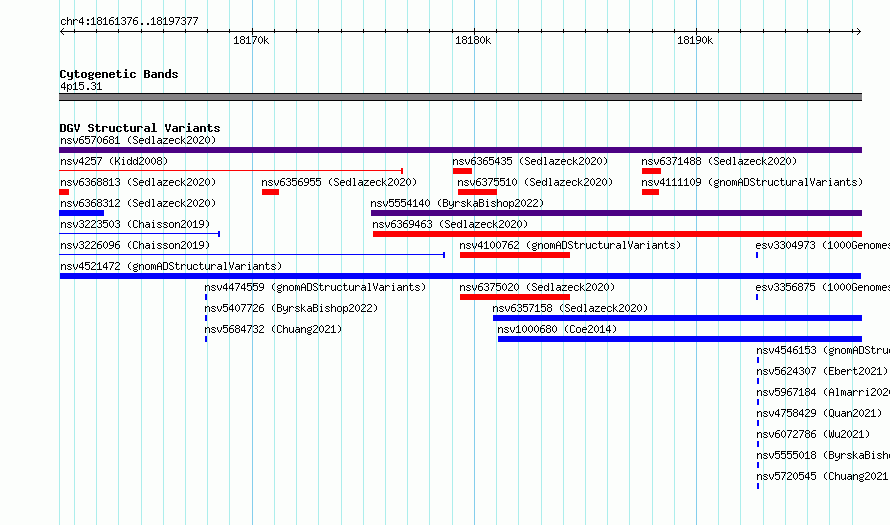Select nsv4100762 (gnomADStructuralVariants) label
Viewport: 890px width, 525px height.
click(570, 245)
